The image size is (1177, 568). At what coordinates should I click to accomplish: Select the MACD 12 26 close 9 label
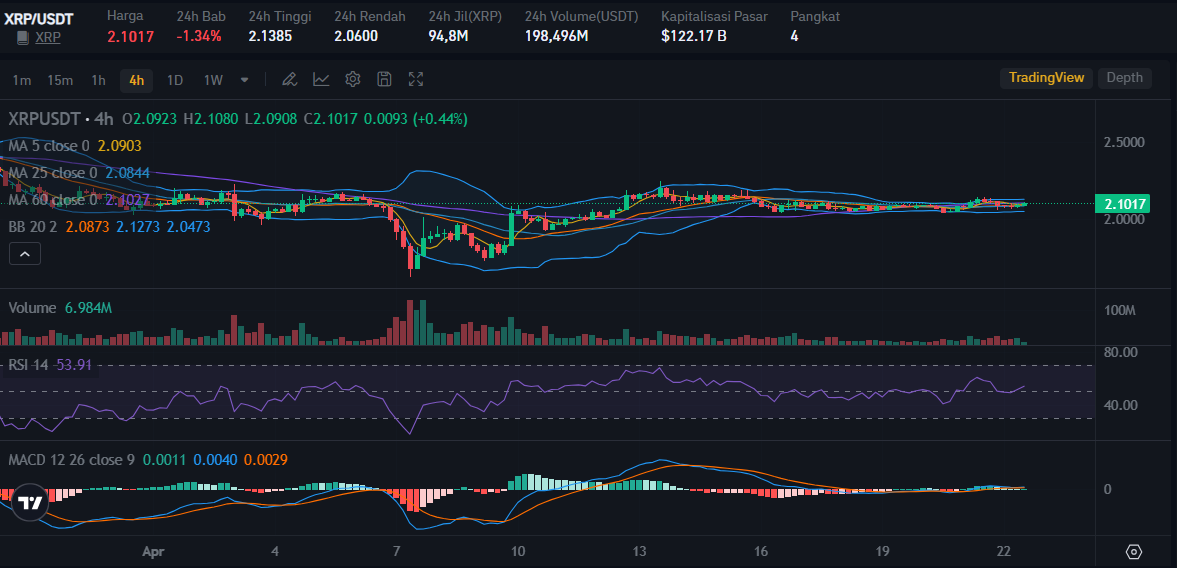(71, 459)
